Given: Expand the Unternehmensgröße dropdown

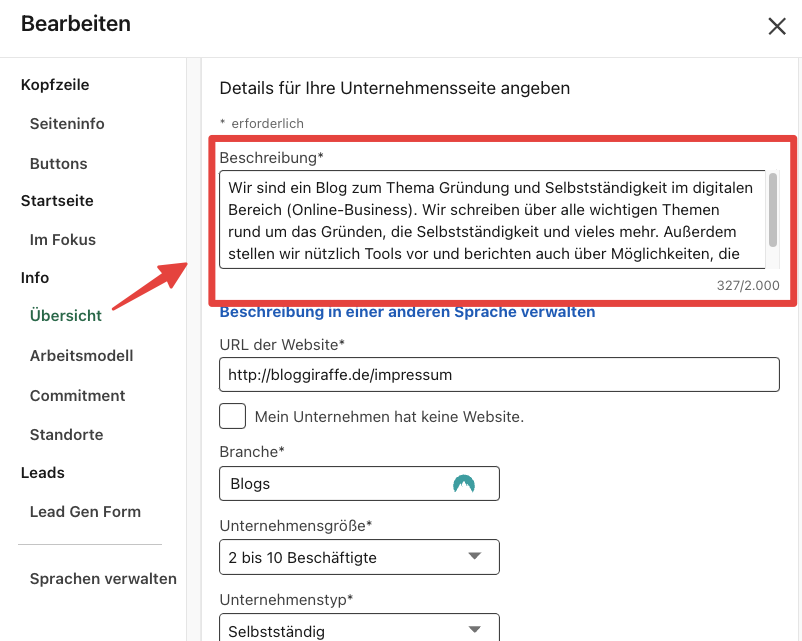Looking at the screenshot, I should coord(474,557).
